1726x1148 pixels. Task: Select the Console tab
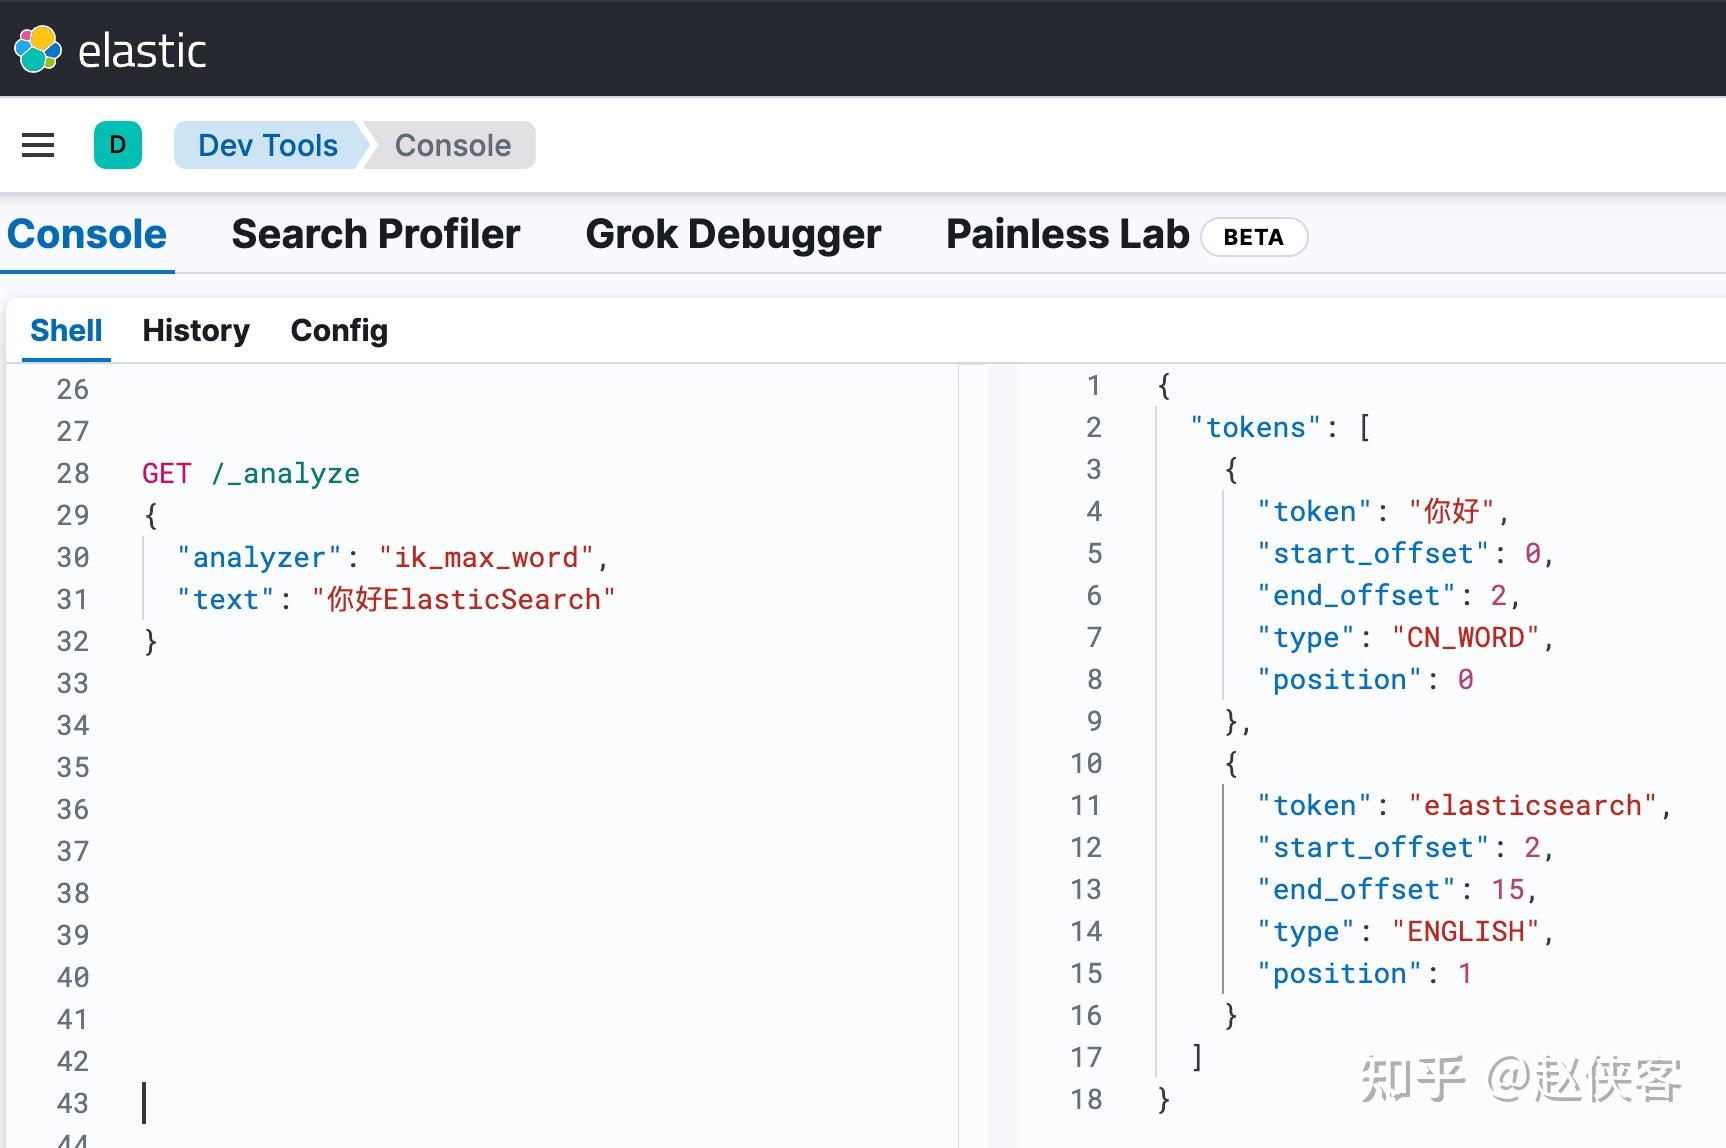pyautogui.click(x=87, y=234)
